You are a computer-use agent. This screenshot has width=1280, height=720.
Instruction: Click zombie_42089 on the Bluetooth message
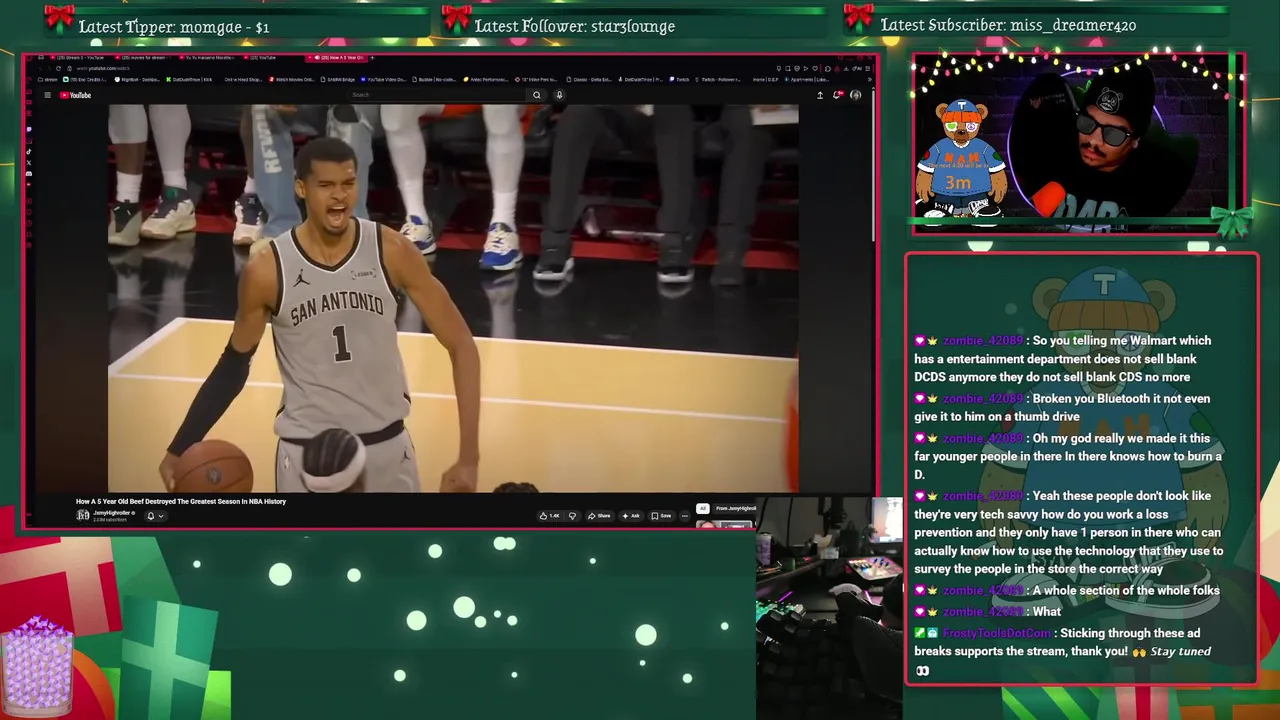(983, 399)
